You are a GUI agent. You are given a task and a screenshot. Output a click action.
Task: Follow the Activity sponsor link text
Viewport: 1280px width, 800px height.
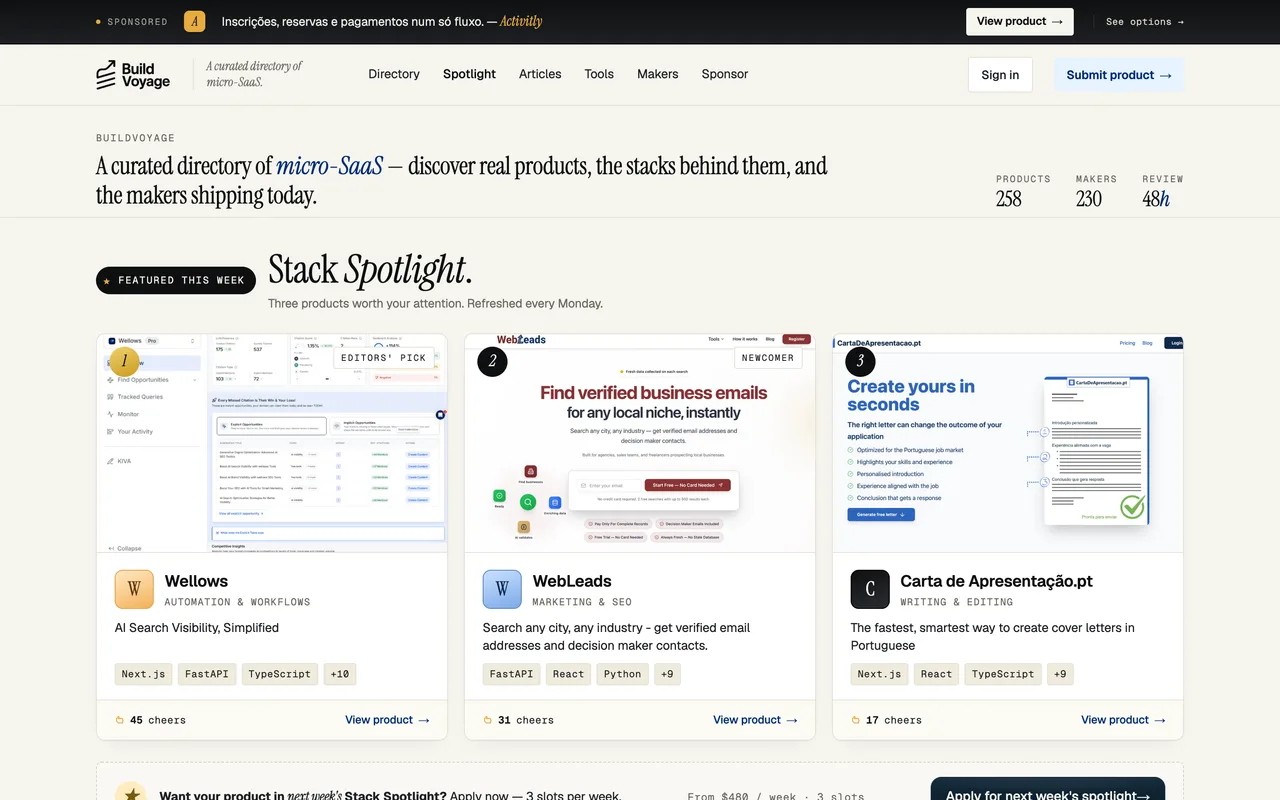coord(520,21)
